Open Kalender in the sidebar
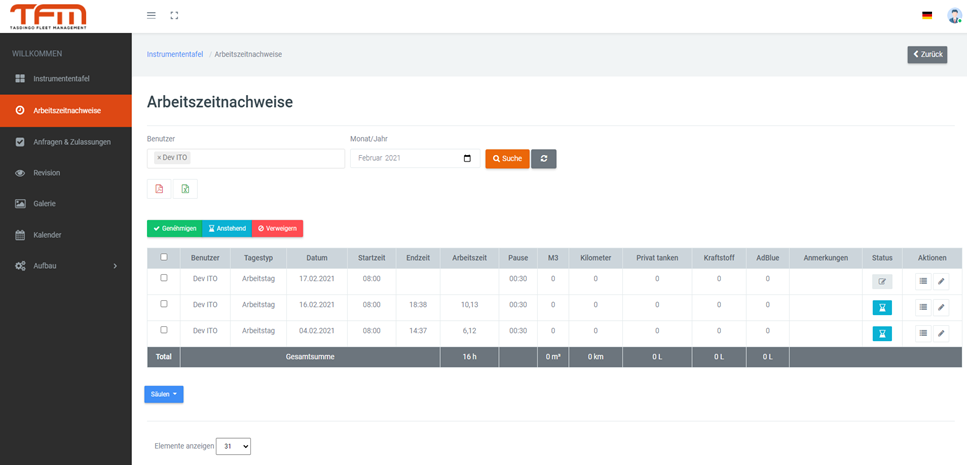Viewport: 967px width, 465px height. [x=65, y=235]
